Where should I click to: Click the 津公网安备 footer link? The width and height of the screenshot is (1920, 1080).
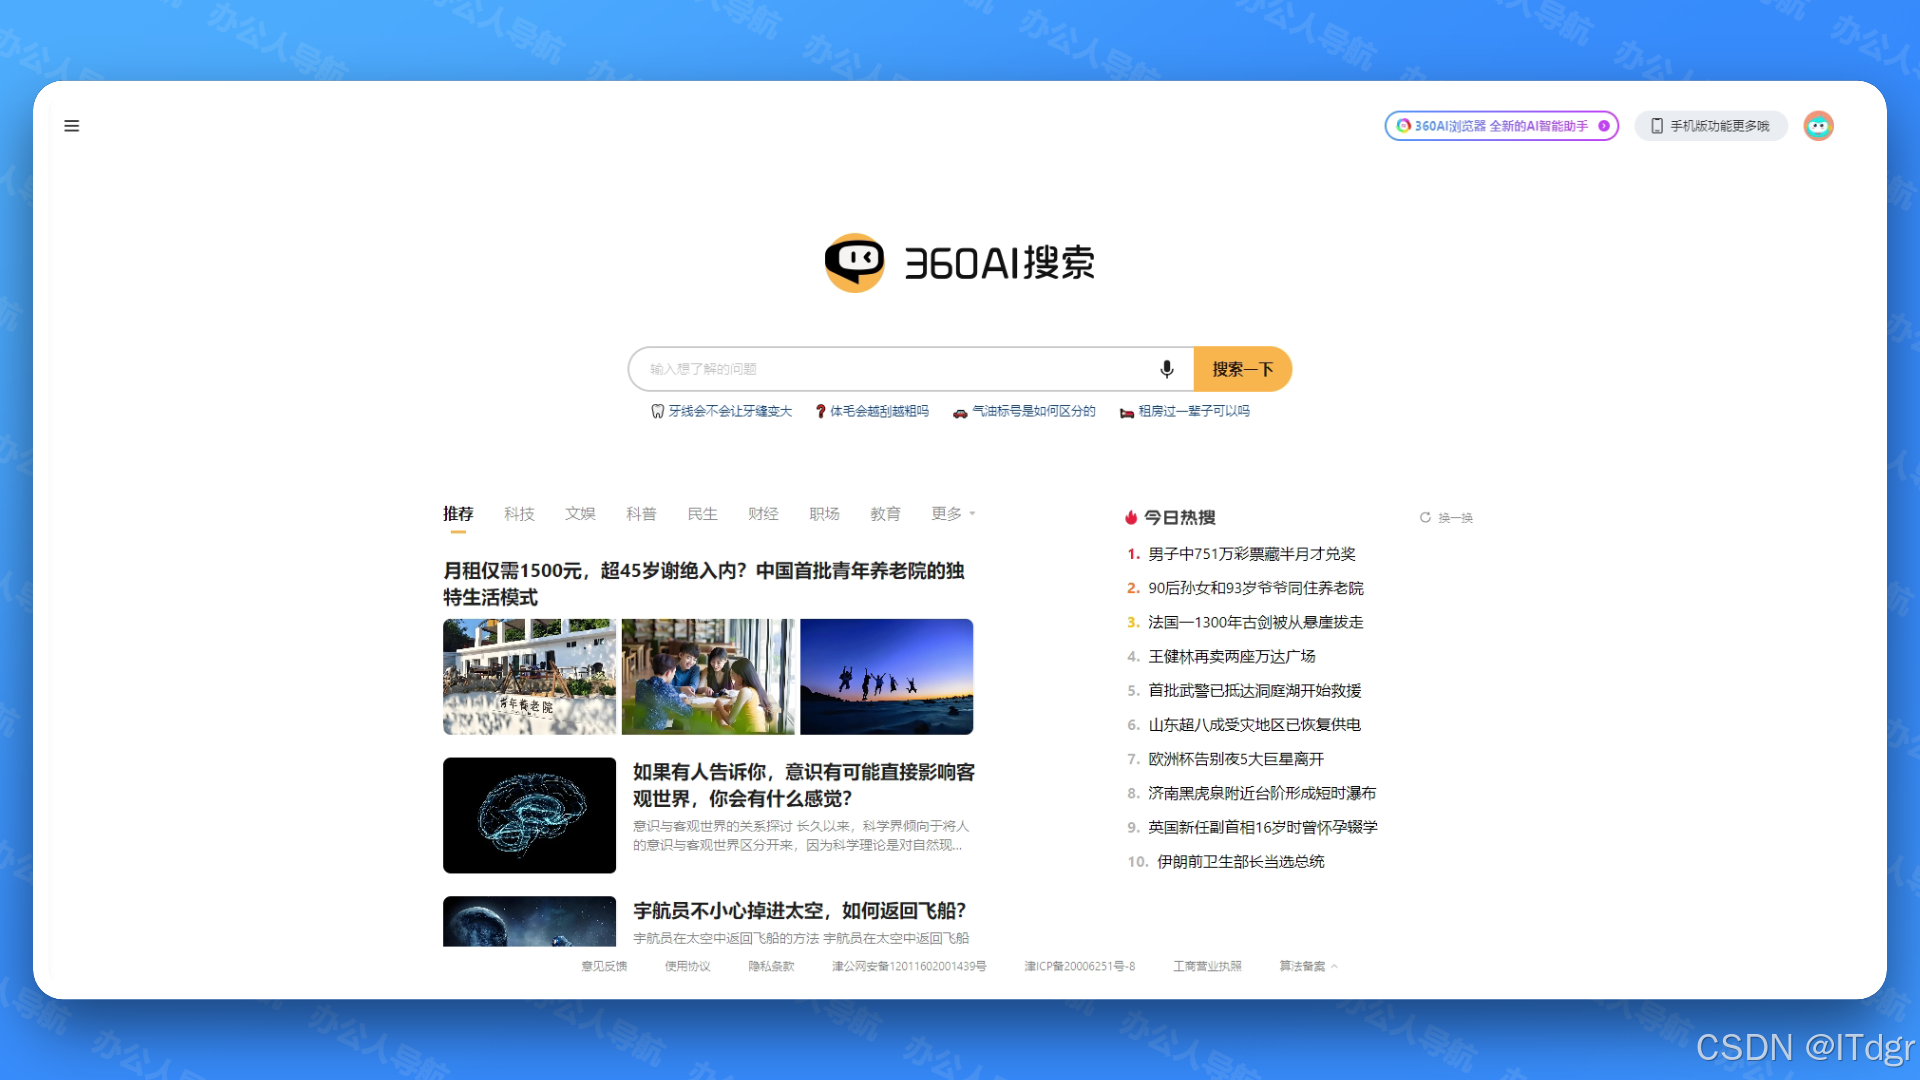pyautogui.click(x=909, y=966)
